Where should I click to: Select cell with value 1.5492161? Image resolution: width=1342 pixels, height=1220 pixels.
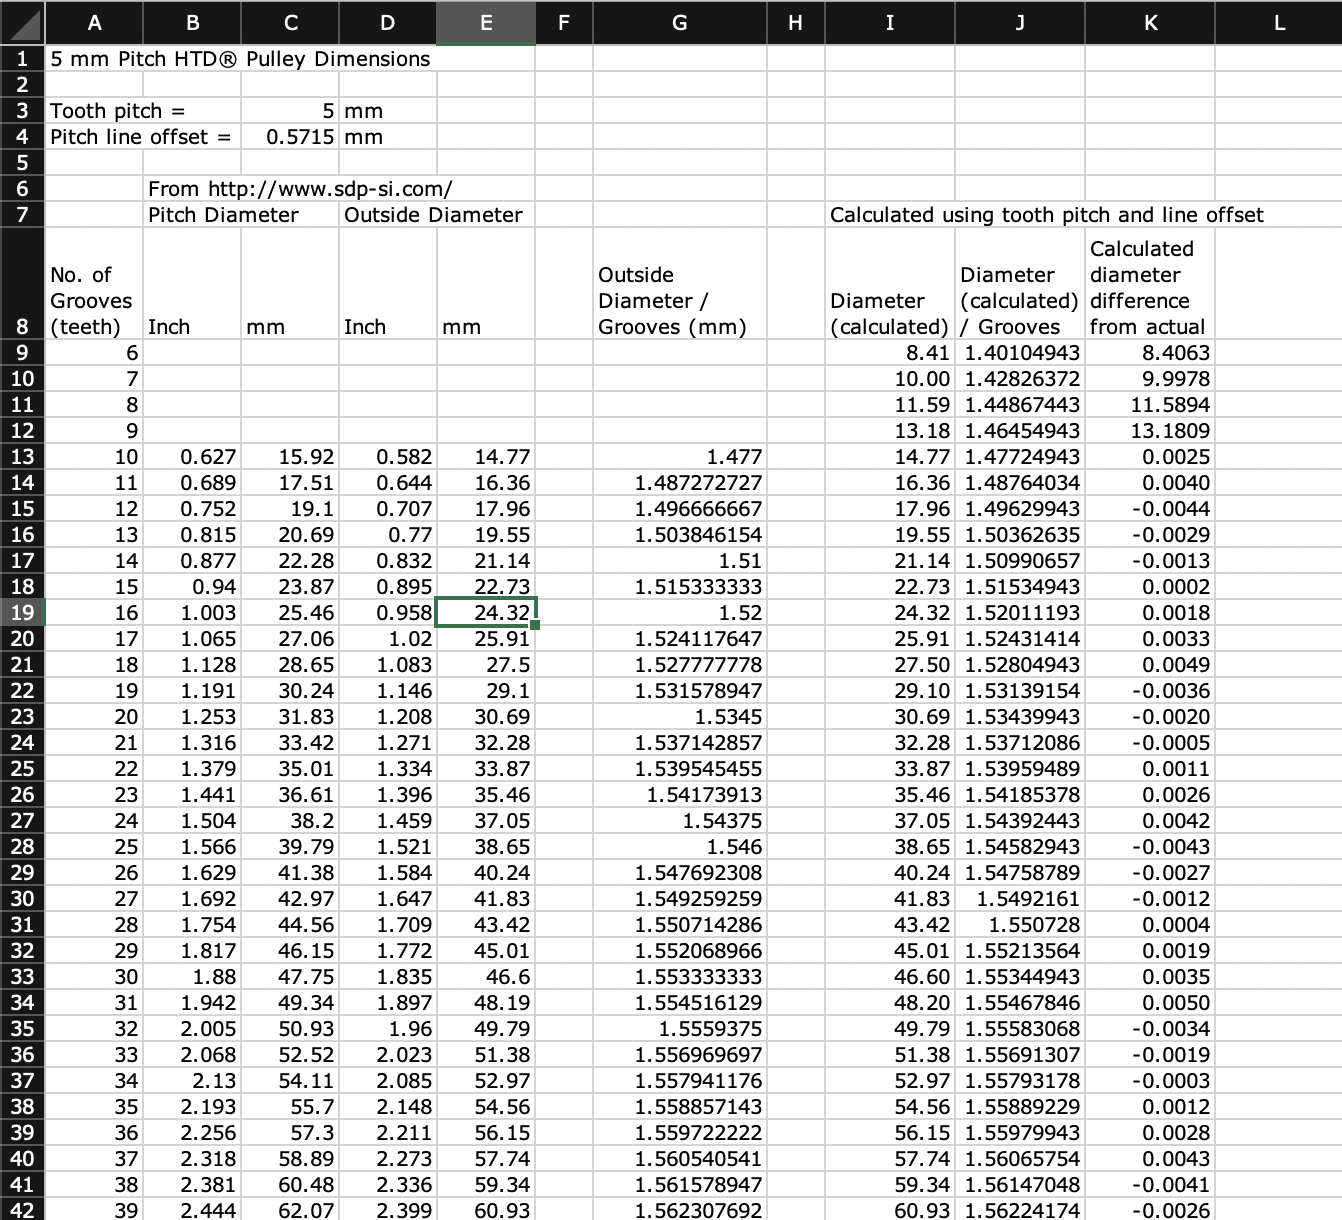tap(1019, 898)
